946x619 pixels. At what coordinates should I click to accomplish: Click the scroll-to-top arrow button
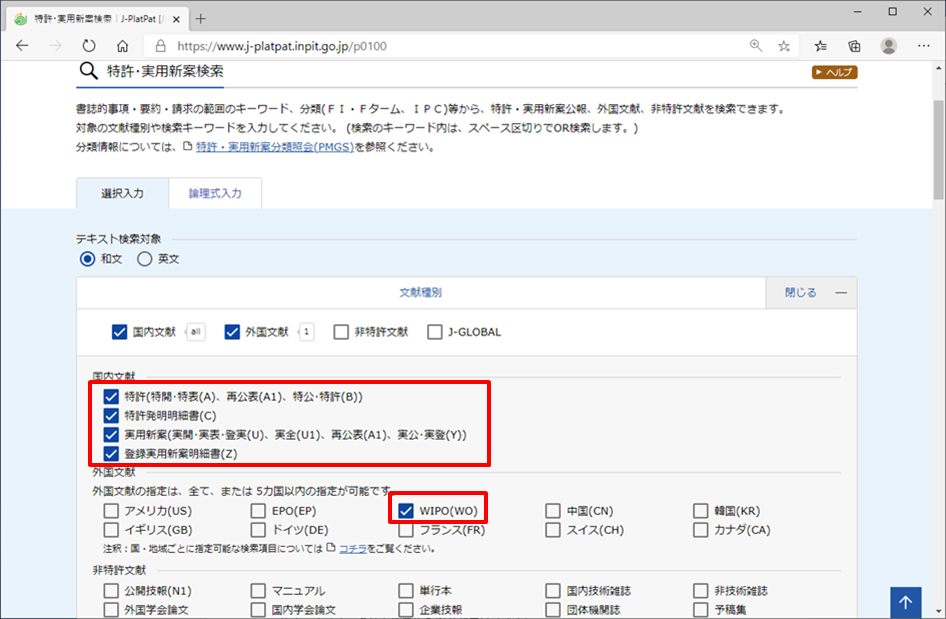(x=905, y=602)
